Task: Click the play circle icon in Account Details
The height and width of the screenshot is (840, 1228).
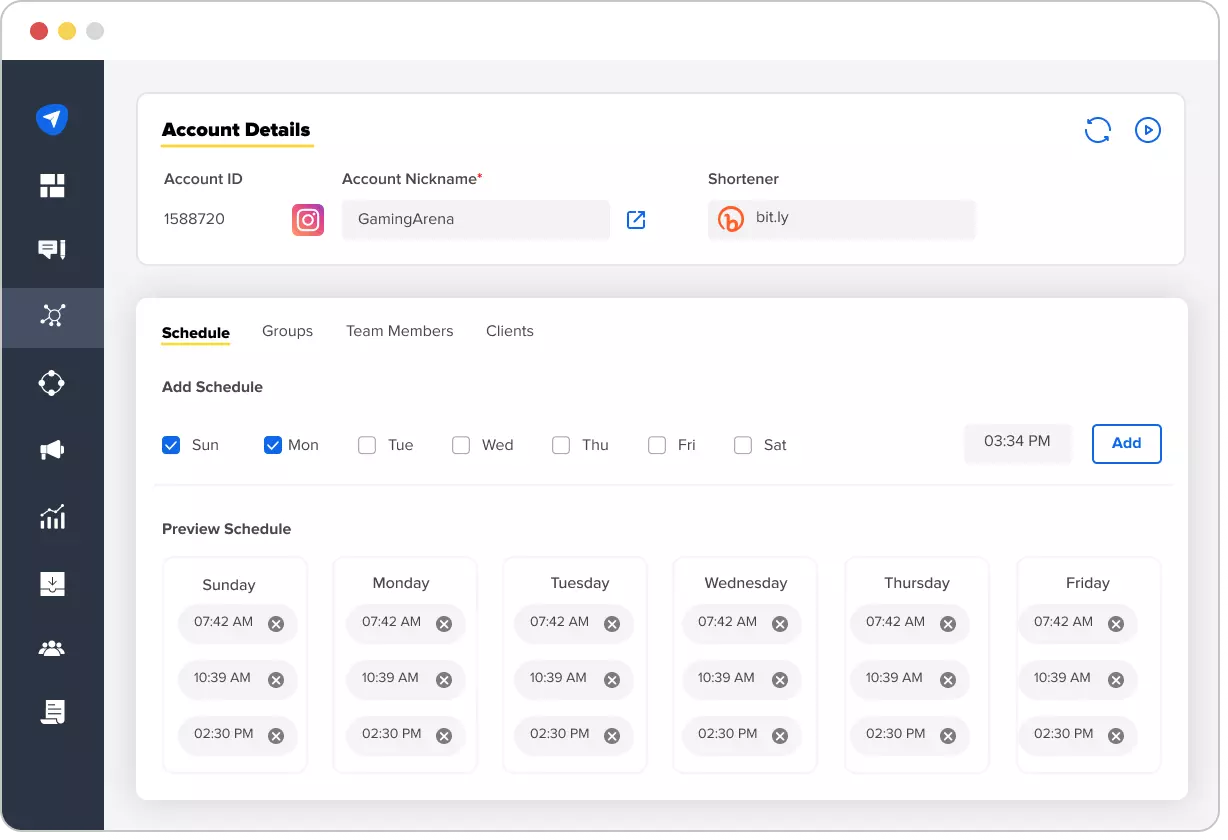Action: coord(1148,130)
